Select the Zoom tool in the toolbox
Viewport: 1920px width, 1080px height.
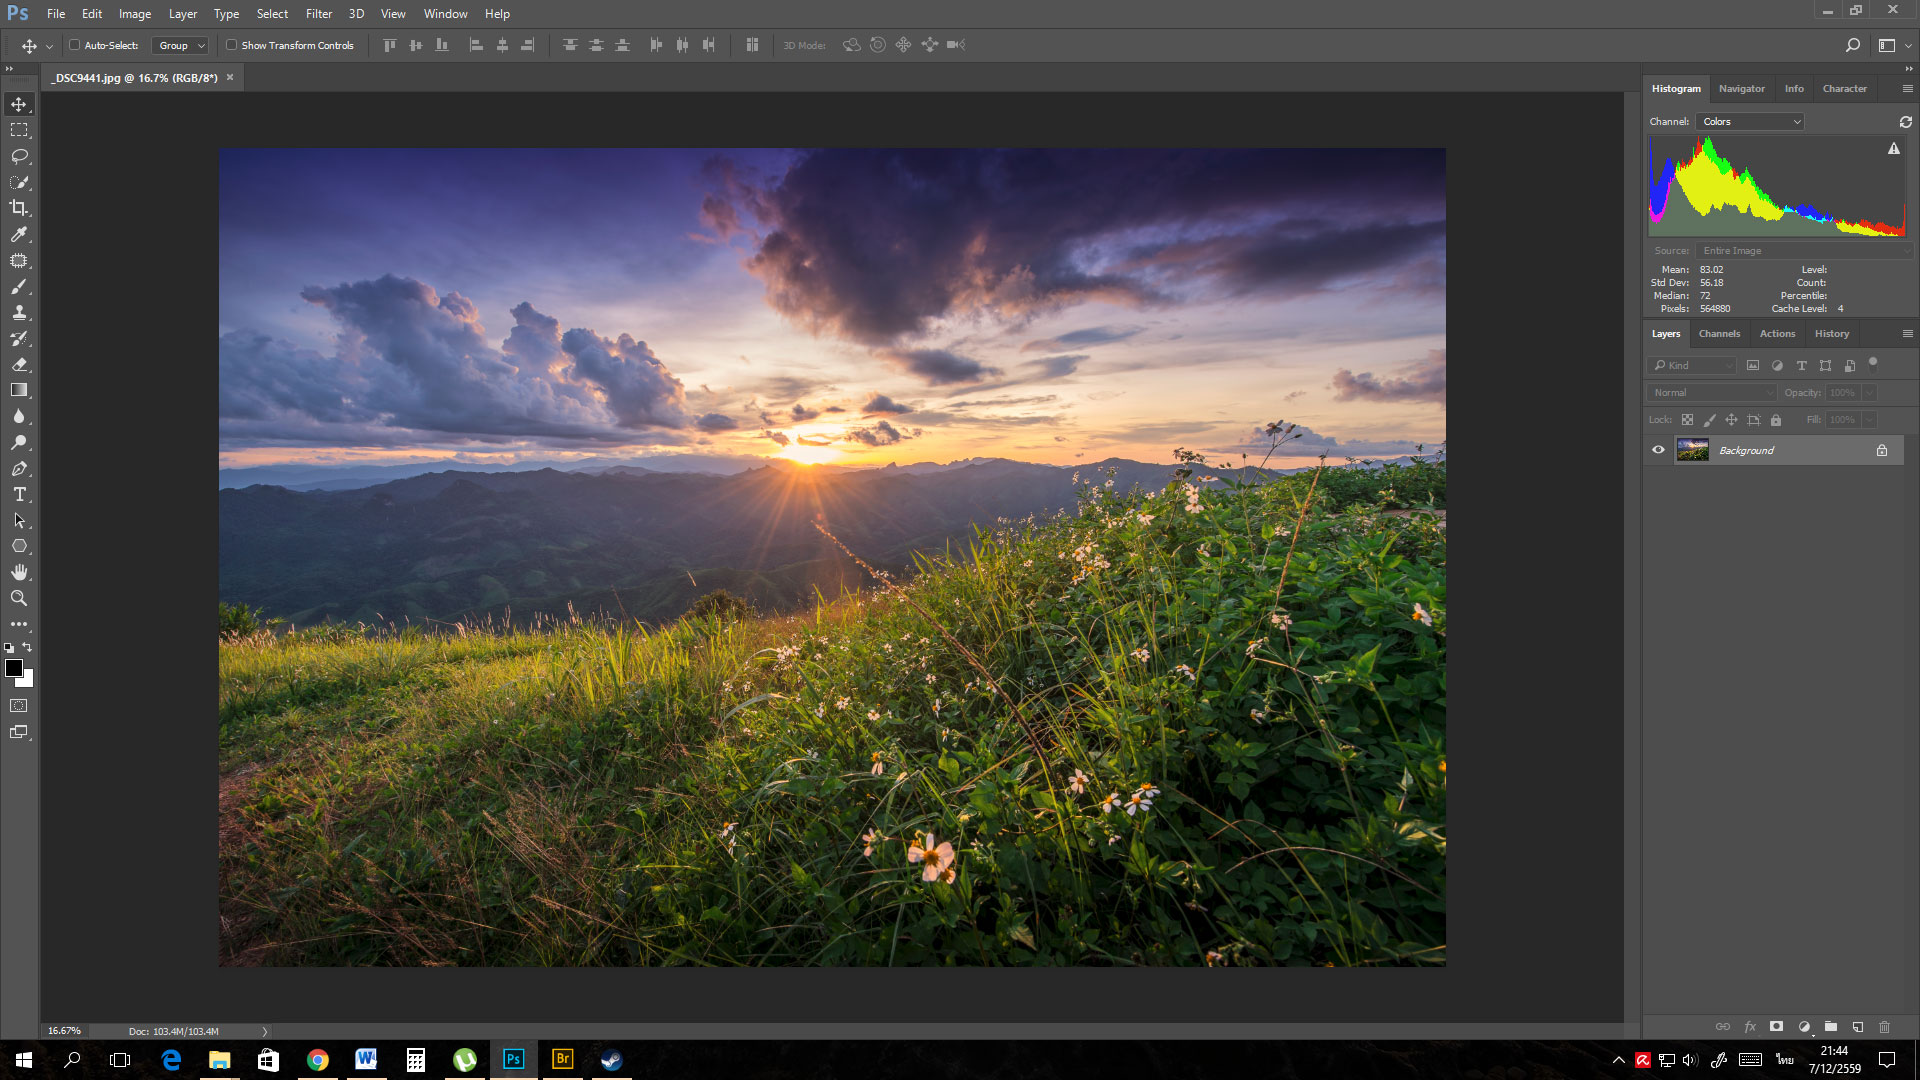19,598
